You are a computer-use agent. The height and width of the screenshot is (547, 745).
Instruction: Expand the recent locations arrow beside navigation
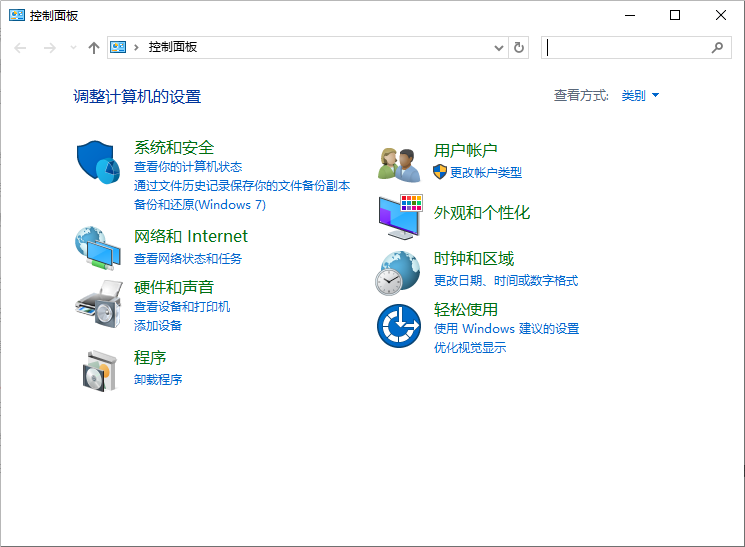point(73,47)
